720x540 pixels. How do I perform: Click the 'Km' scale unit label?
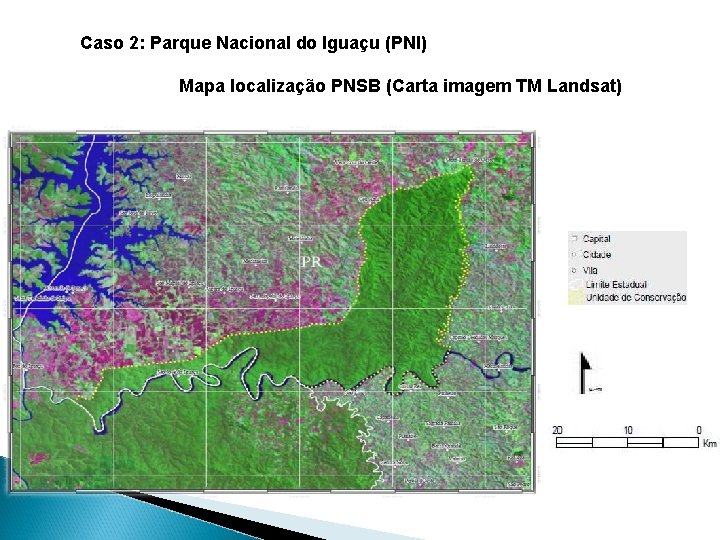[709, 443]
